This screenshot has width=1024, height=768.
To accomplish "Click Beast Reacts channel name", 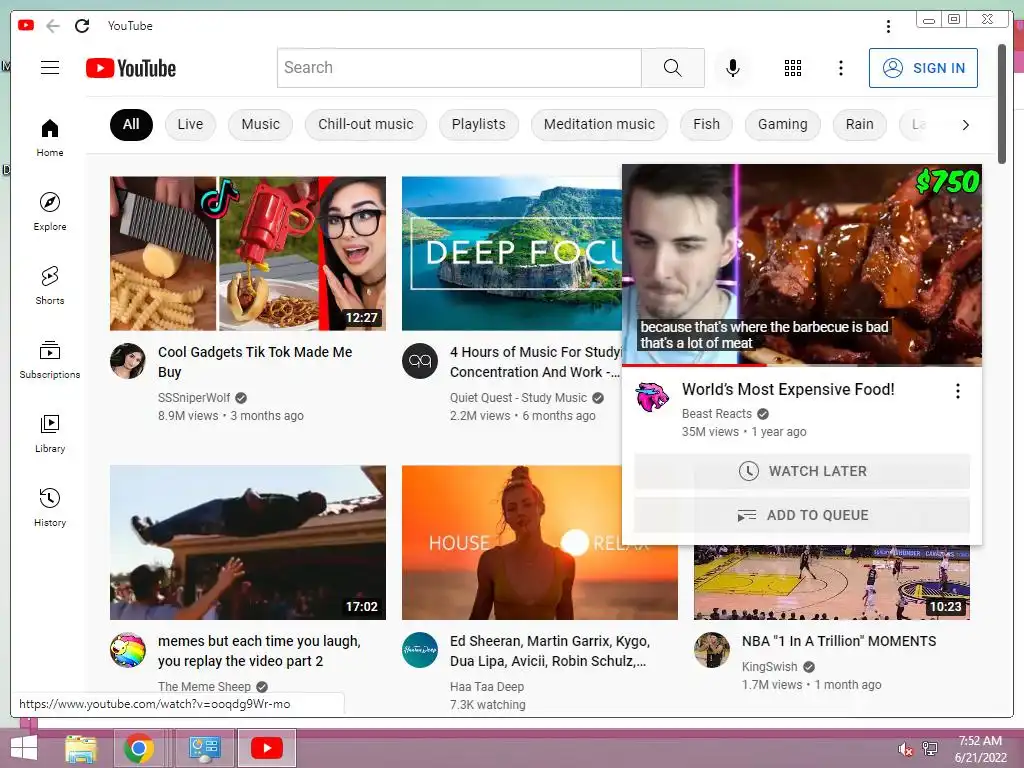I will click(x=716, y=414).
